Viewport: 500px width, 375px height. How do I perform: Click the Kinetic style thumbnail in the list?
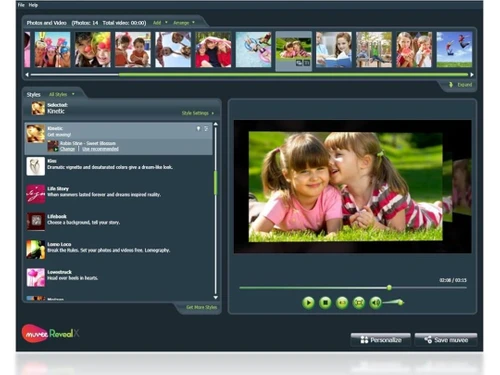tap(36, 133)
